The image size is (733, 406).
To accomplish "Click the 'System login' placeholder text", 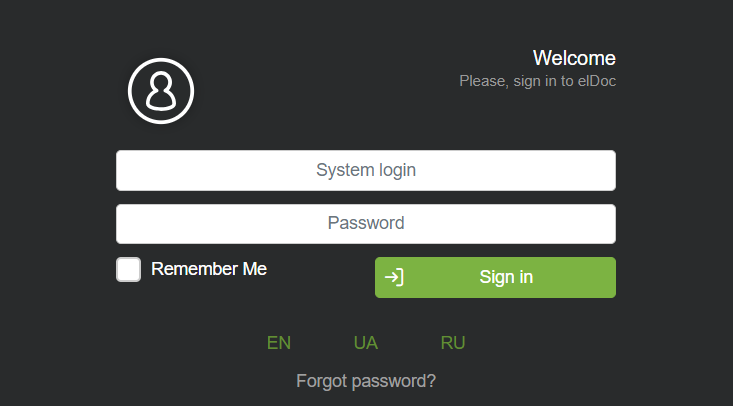I will pyautogui.click(x=366, y=170).
